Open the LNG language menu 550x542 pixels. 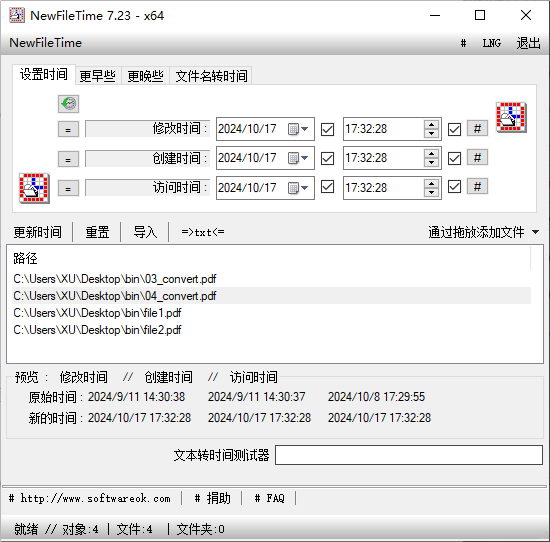click(492, 43)
